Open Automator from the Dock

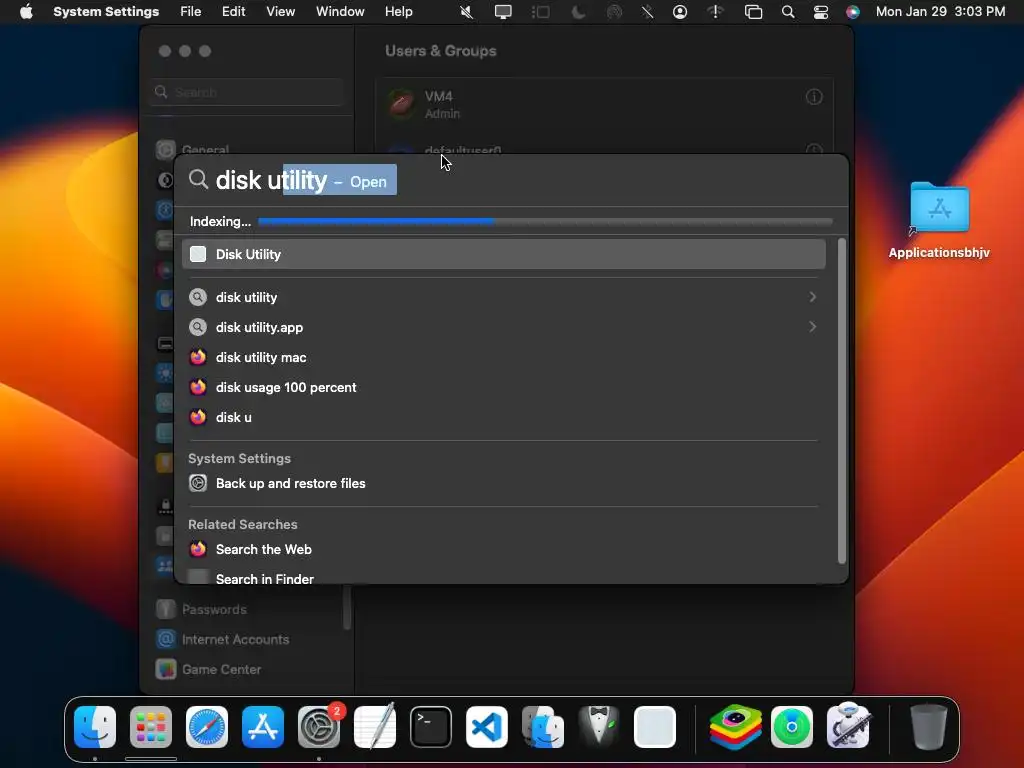tap(848, 726)
